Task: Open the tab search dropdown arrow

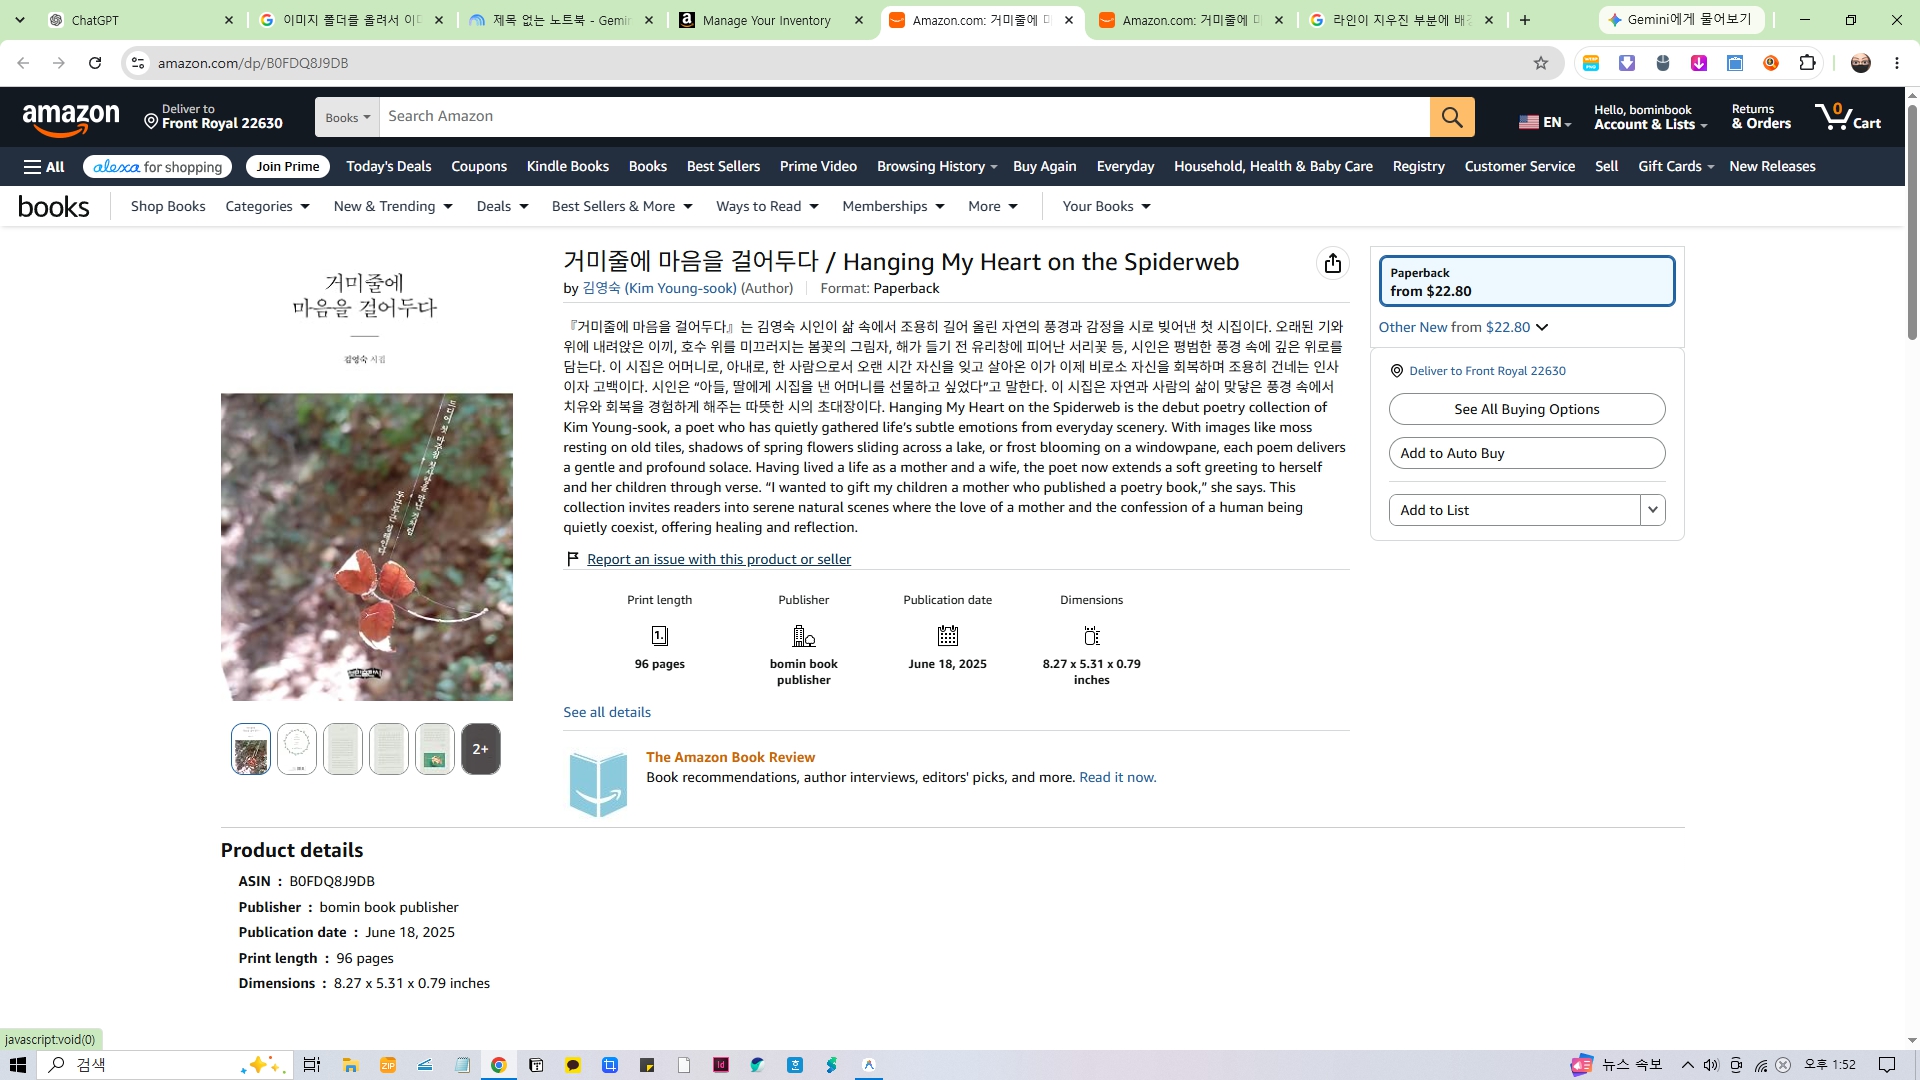Action: pyautogui.click(x=20, y=20)
